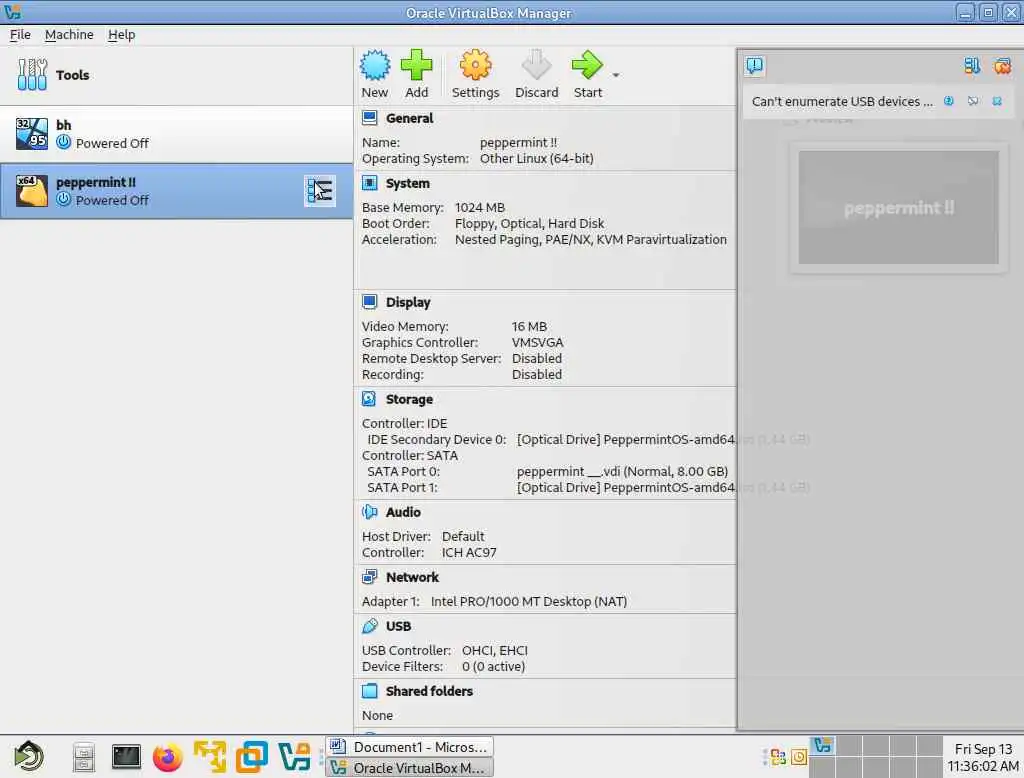The height and width of the screenshot is (778, 1024).
Task: Click the peppermint !! preview thumbnail
Action: pyautogui.click(x=898, y=208)
